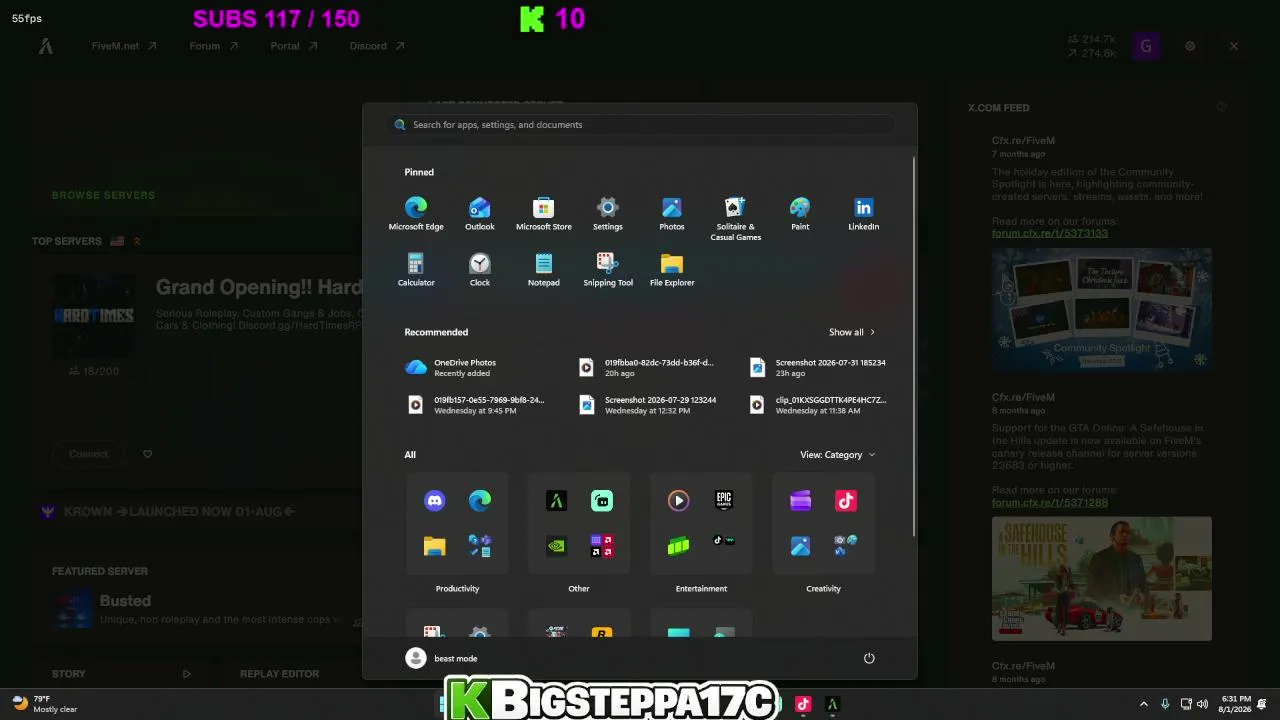The image size is (1280, 720).
Task: Open the beast mode user account menu
Action: [x=441, y=658]
